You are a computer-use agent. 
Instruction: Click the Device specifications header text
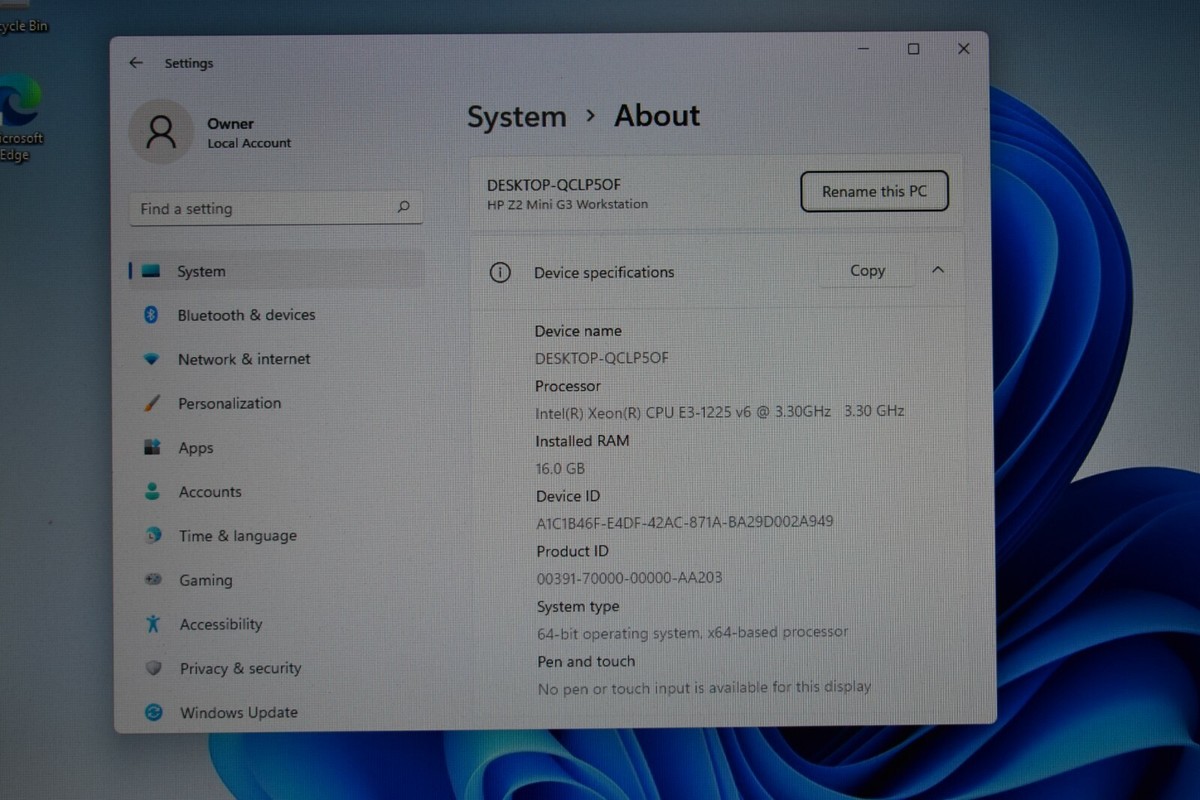(604, 272)
